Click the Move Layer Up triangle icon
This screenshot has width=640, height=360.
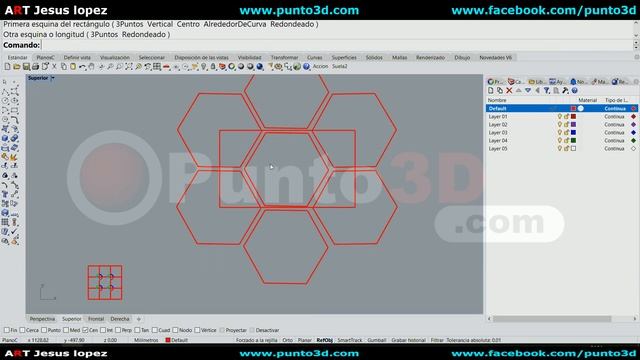pos(518,91)
